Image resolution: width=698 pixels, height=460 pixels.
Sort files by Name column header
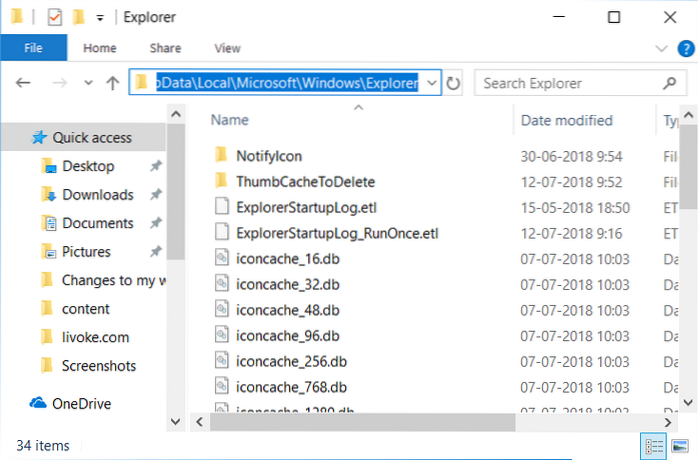pyautogui.click(x=230, y=120)
